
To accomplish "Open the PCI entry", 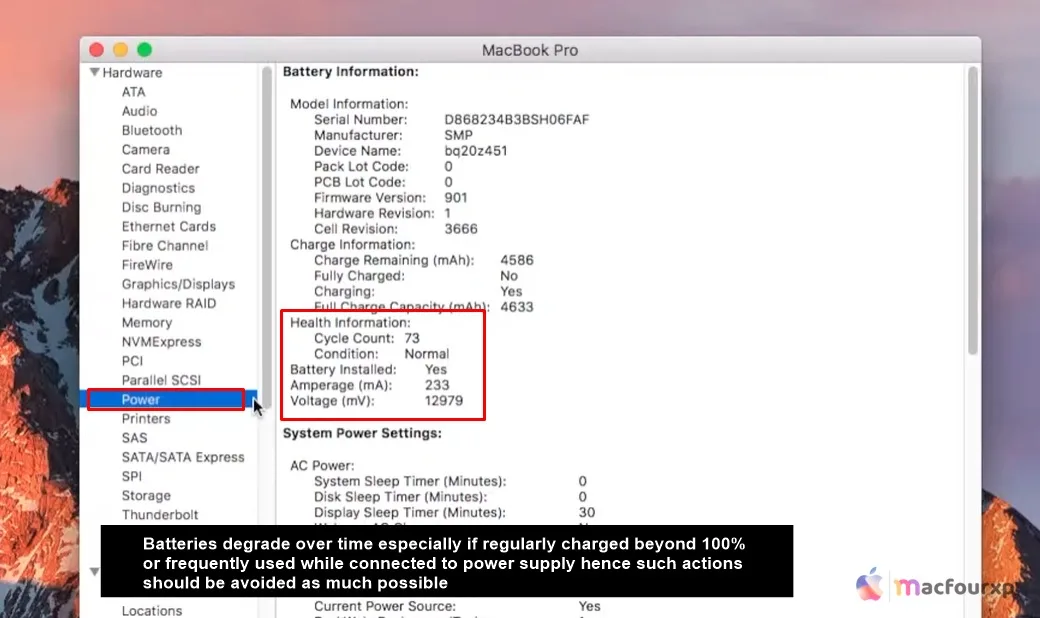I will 132,361.
